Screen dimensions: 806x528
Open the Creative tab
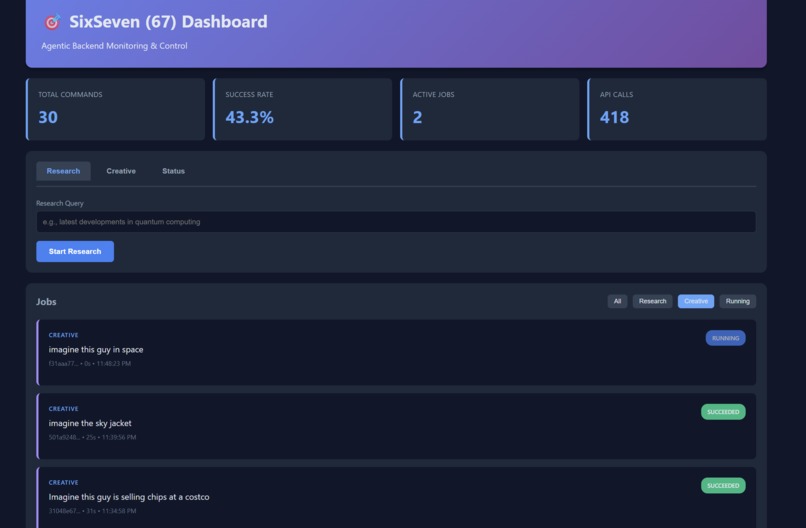(x=121, y=171)
